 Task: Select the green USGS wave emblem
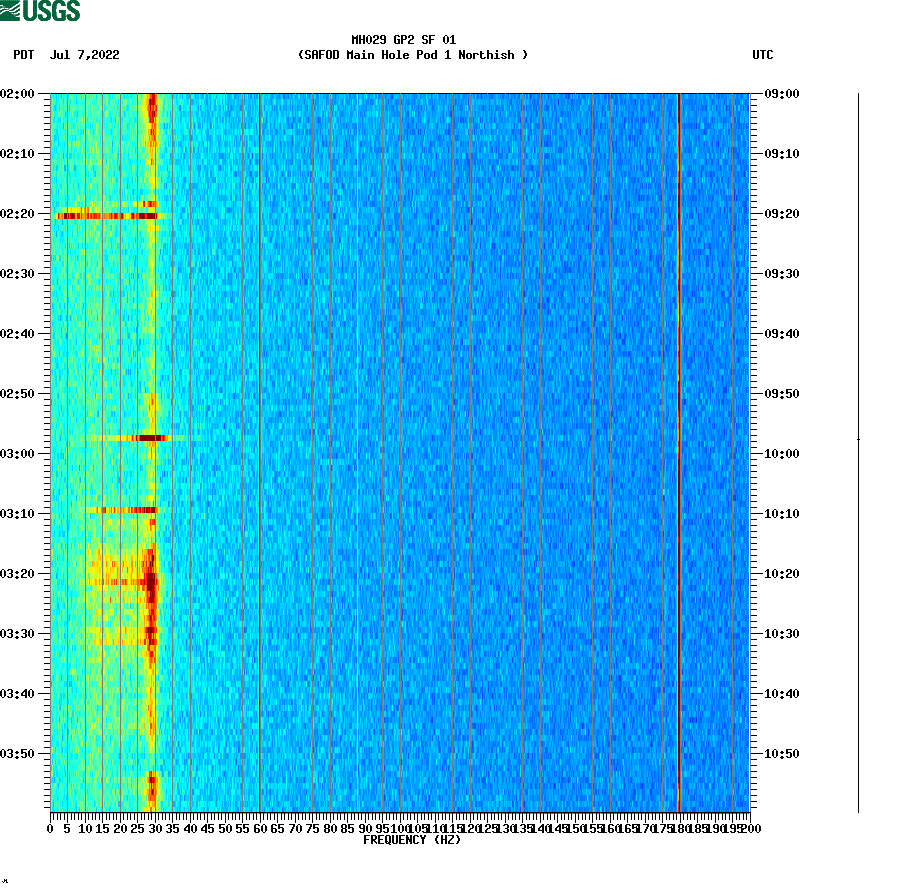pyautogui.click(x=10, y=10)
